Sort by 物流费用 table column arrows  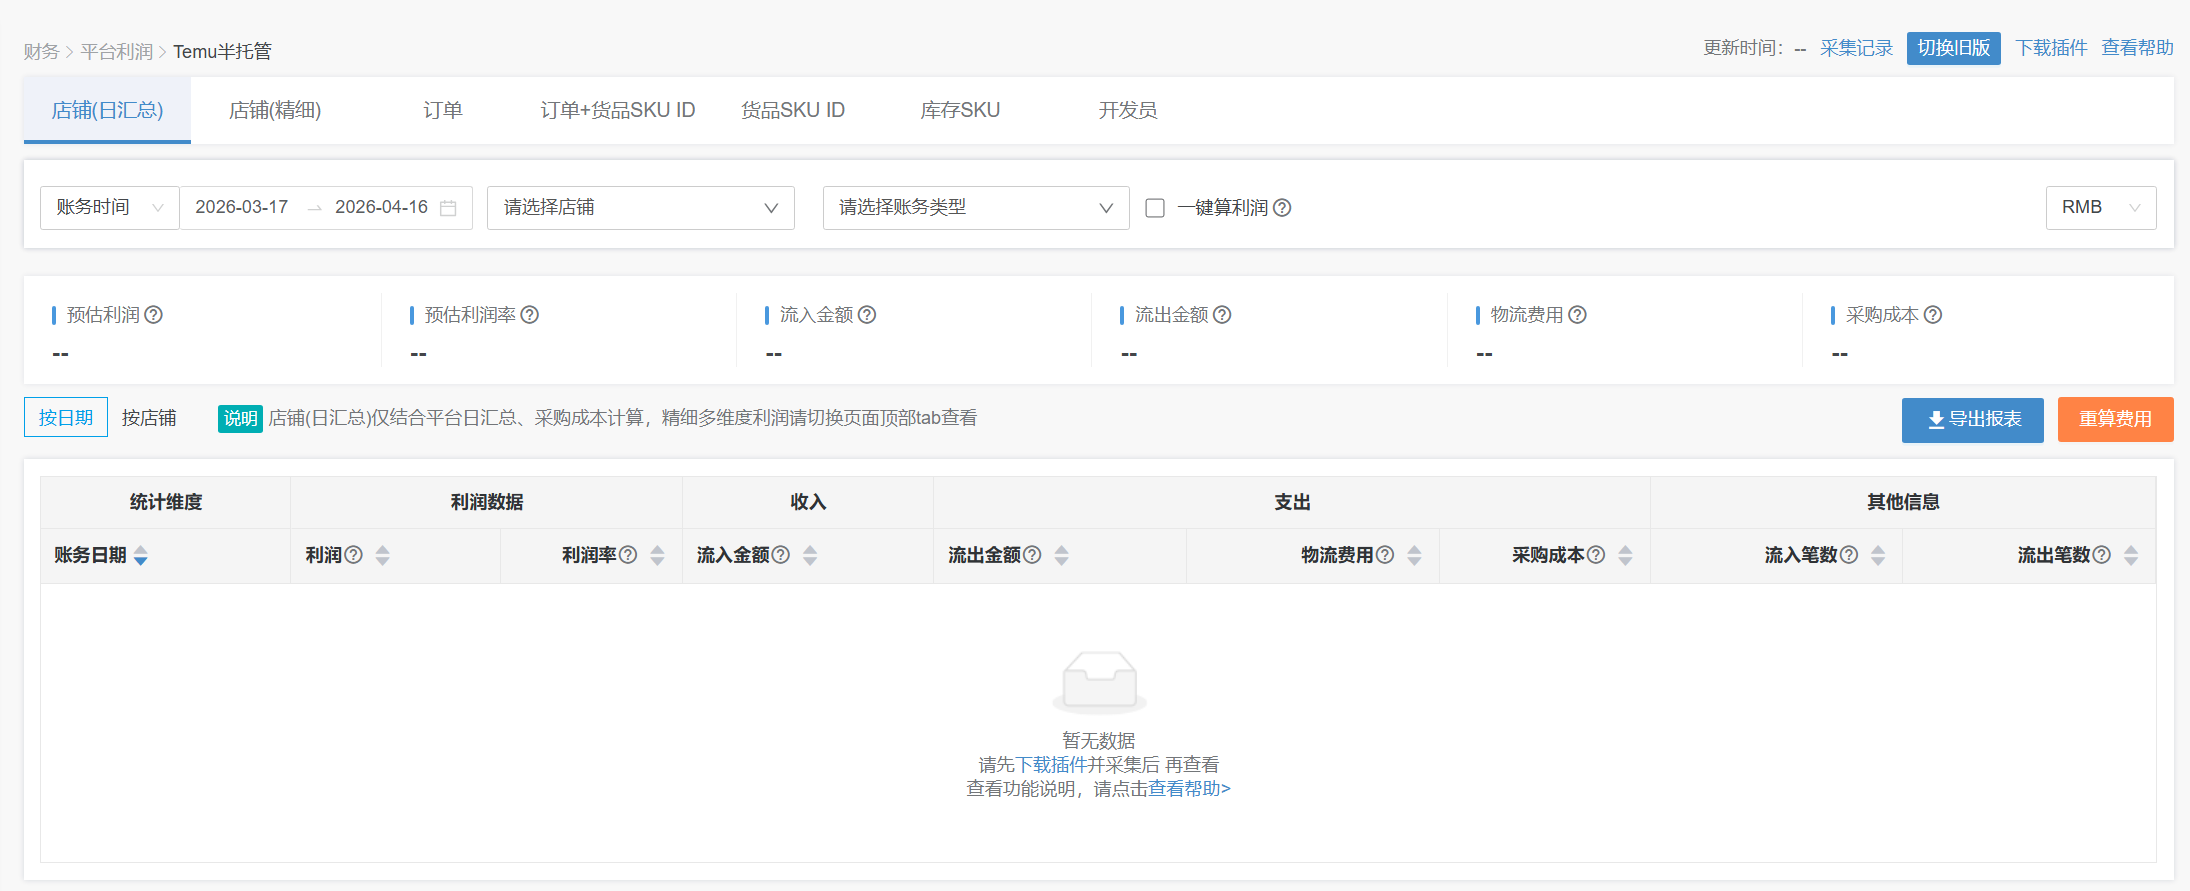pyautogui.click(x=1414, y=556)
